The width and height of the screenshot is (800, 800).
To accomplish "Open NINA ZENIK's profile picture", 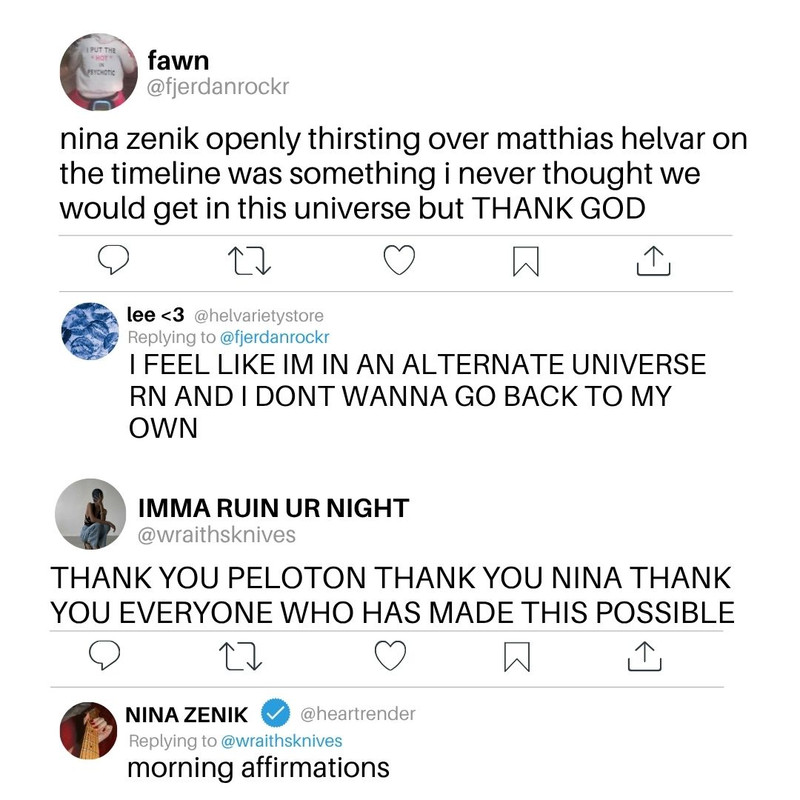I will tap(88, 731).
